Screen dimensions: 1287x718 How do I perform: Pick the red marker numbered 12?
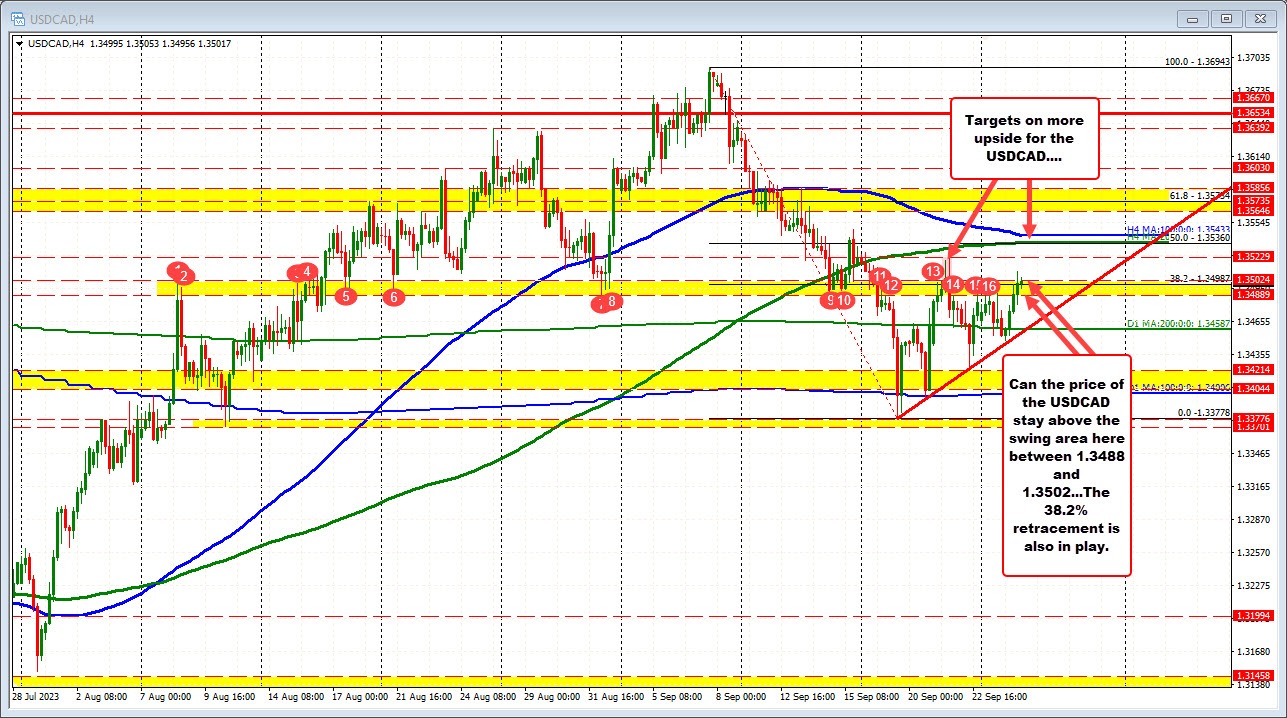891,286
